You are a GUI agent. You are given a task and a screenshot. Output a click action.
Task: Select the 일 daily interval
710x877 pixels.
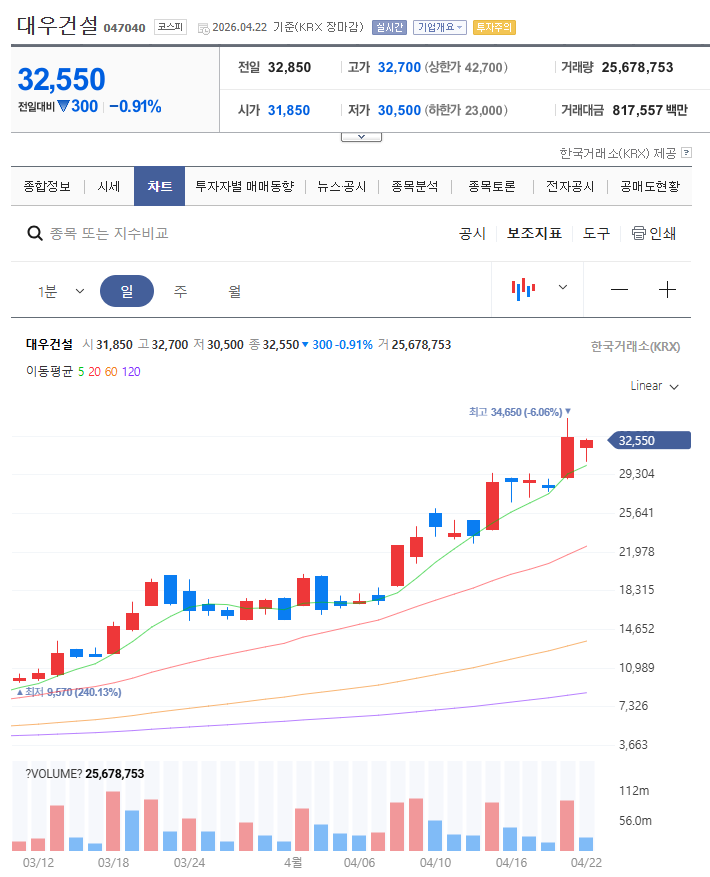click(x=127, y=291)
